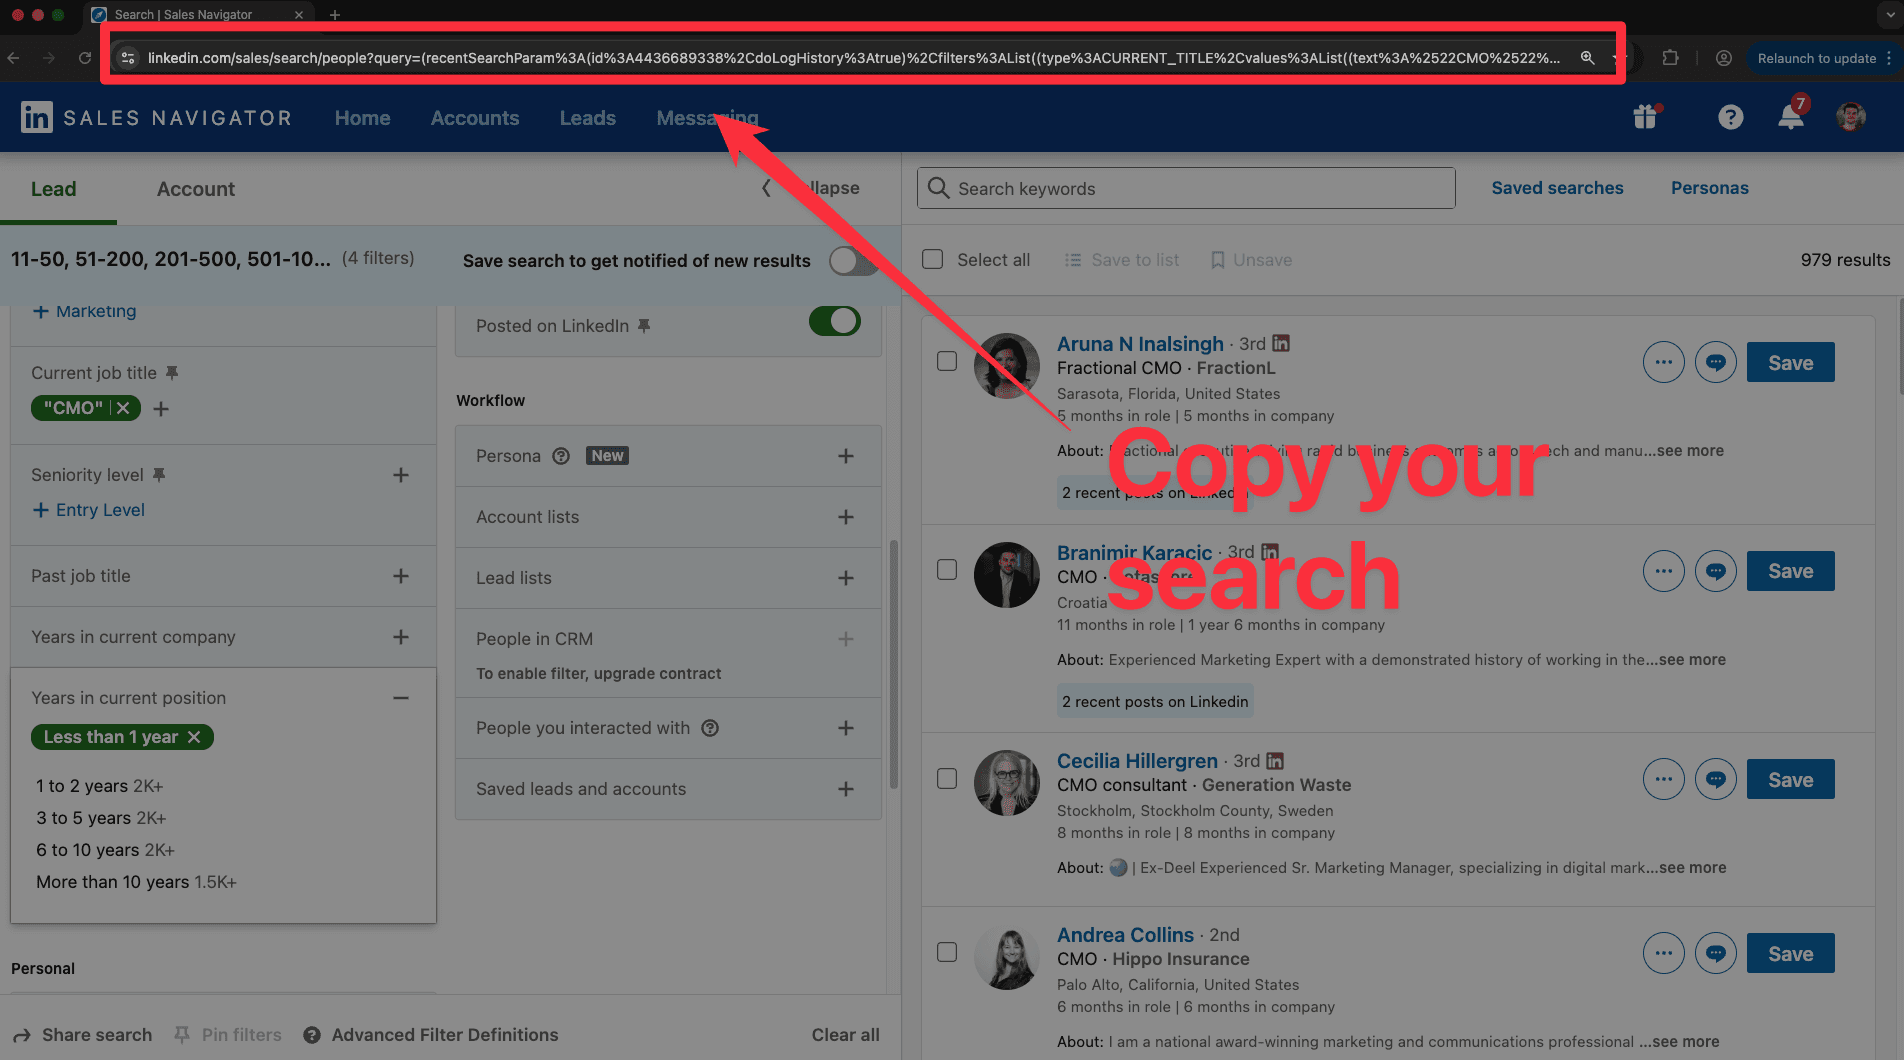Open the browser extensions puzzle icon
1904x1060 pixels.
[1670, 58]
